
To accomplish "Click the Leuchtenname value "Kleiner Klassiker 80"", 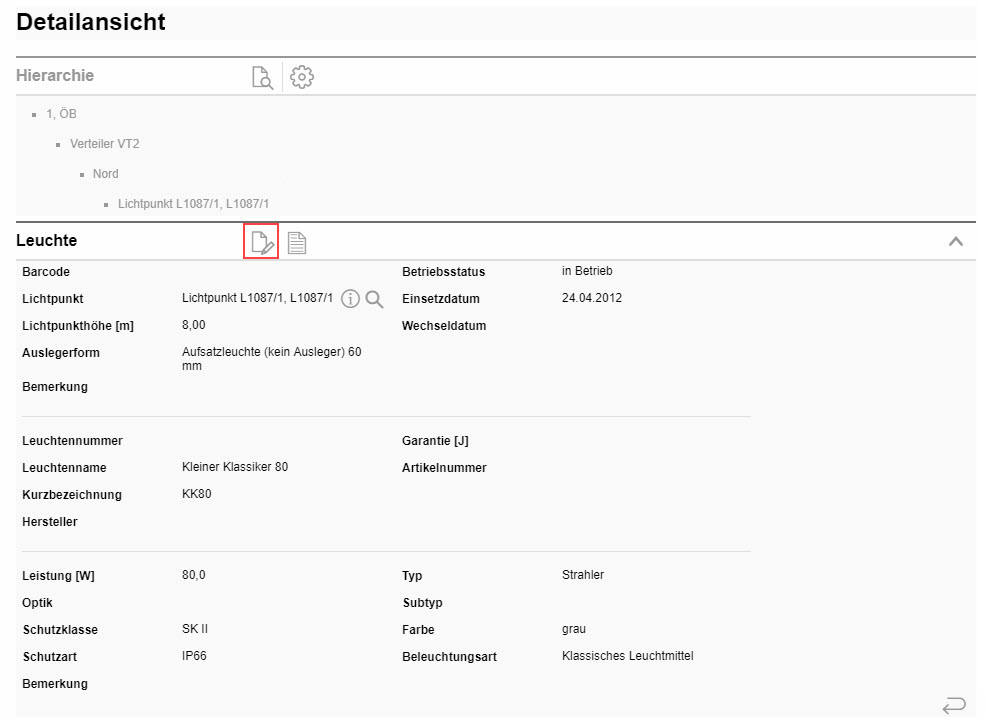I will [x=235, y=467].
